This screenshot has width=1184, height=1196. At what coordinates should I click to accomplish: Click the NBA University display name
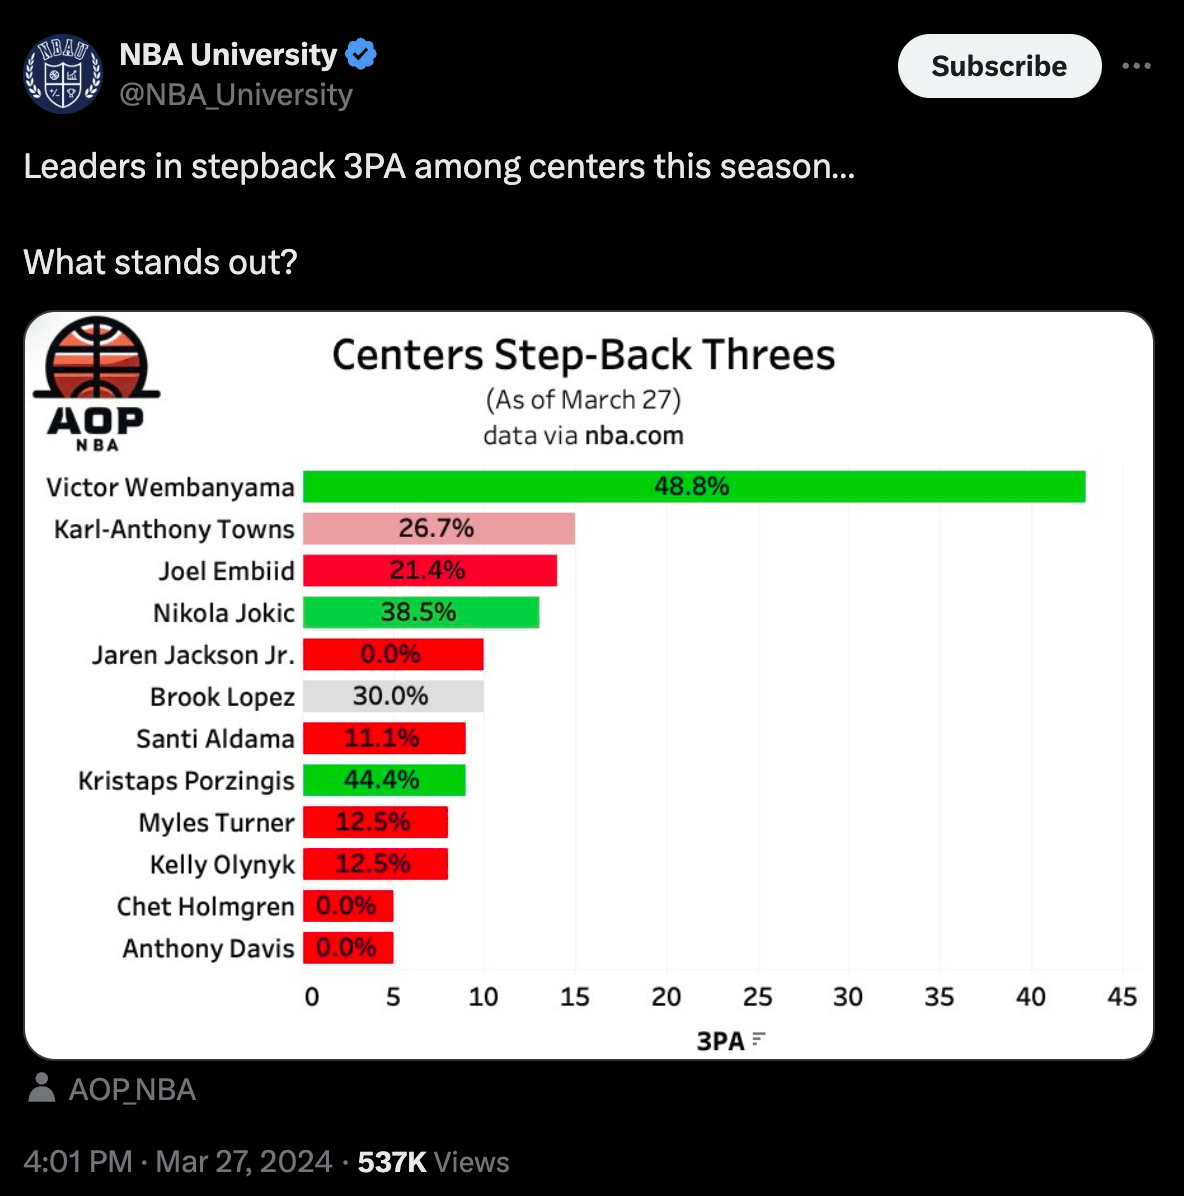228,54
